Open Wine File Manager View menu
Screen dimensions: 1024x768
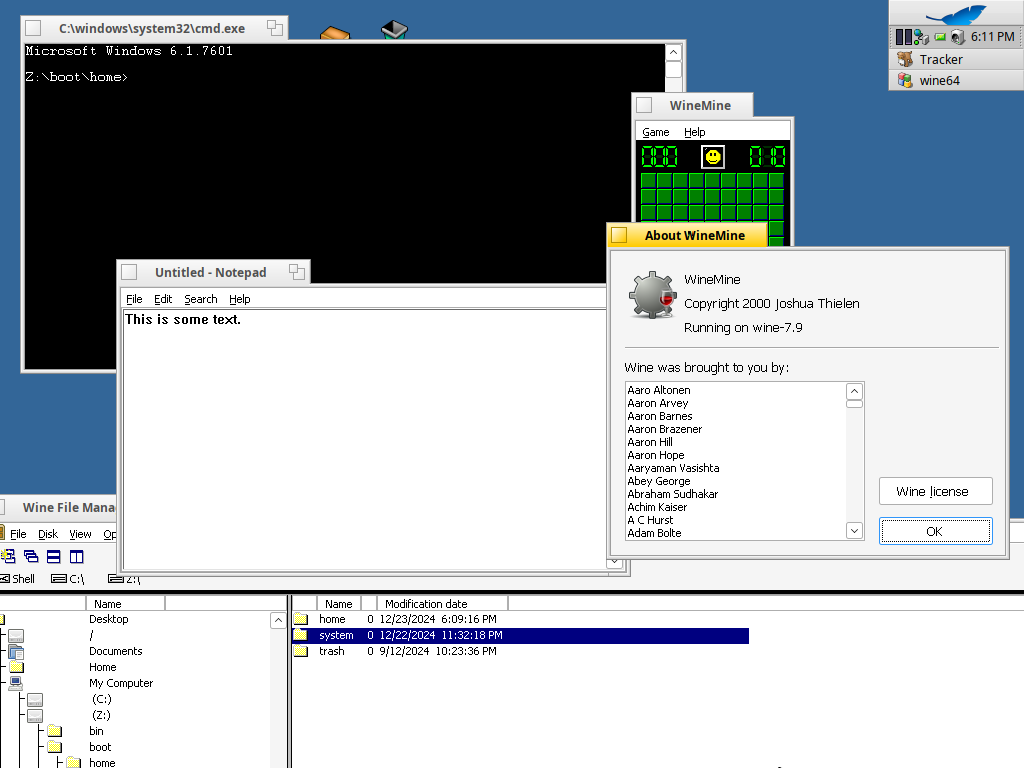[x=80, y=534]
